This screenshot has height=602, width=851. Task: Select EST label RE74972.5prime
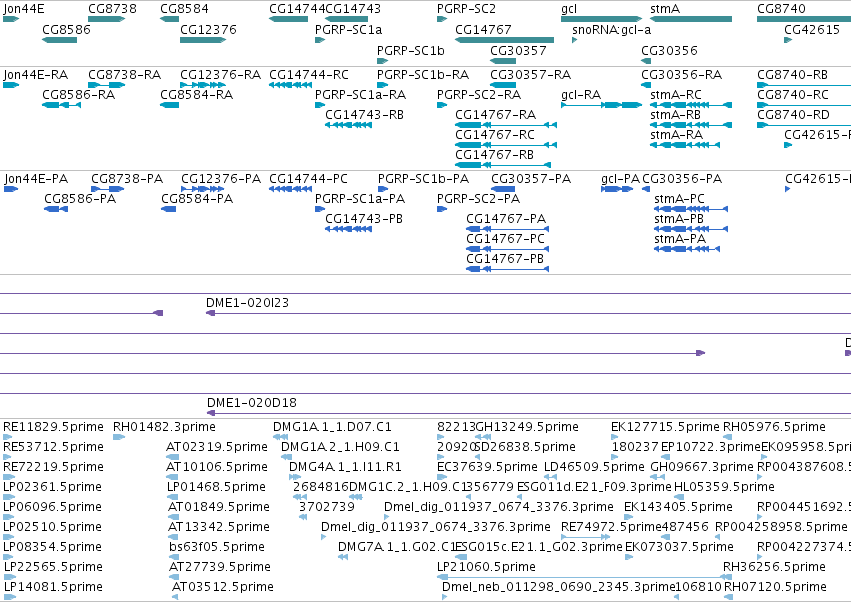(611, 527)
